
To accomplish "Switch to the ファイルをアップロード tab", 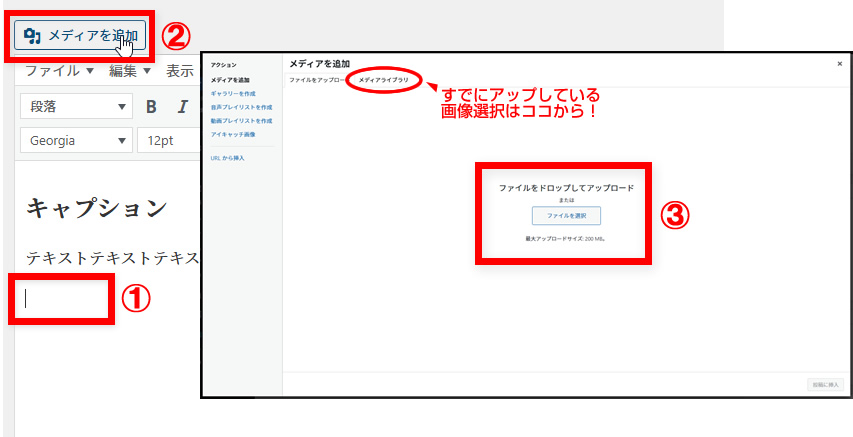I will pos(317,79).
